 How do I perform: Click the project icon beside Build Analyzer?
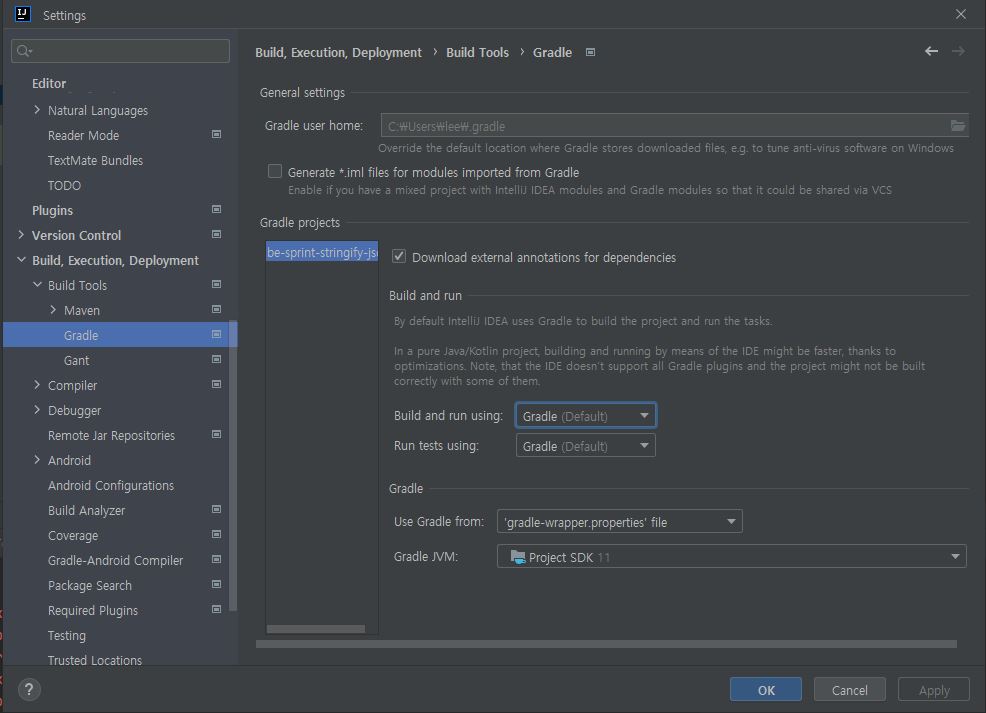tap(216, 509)
